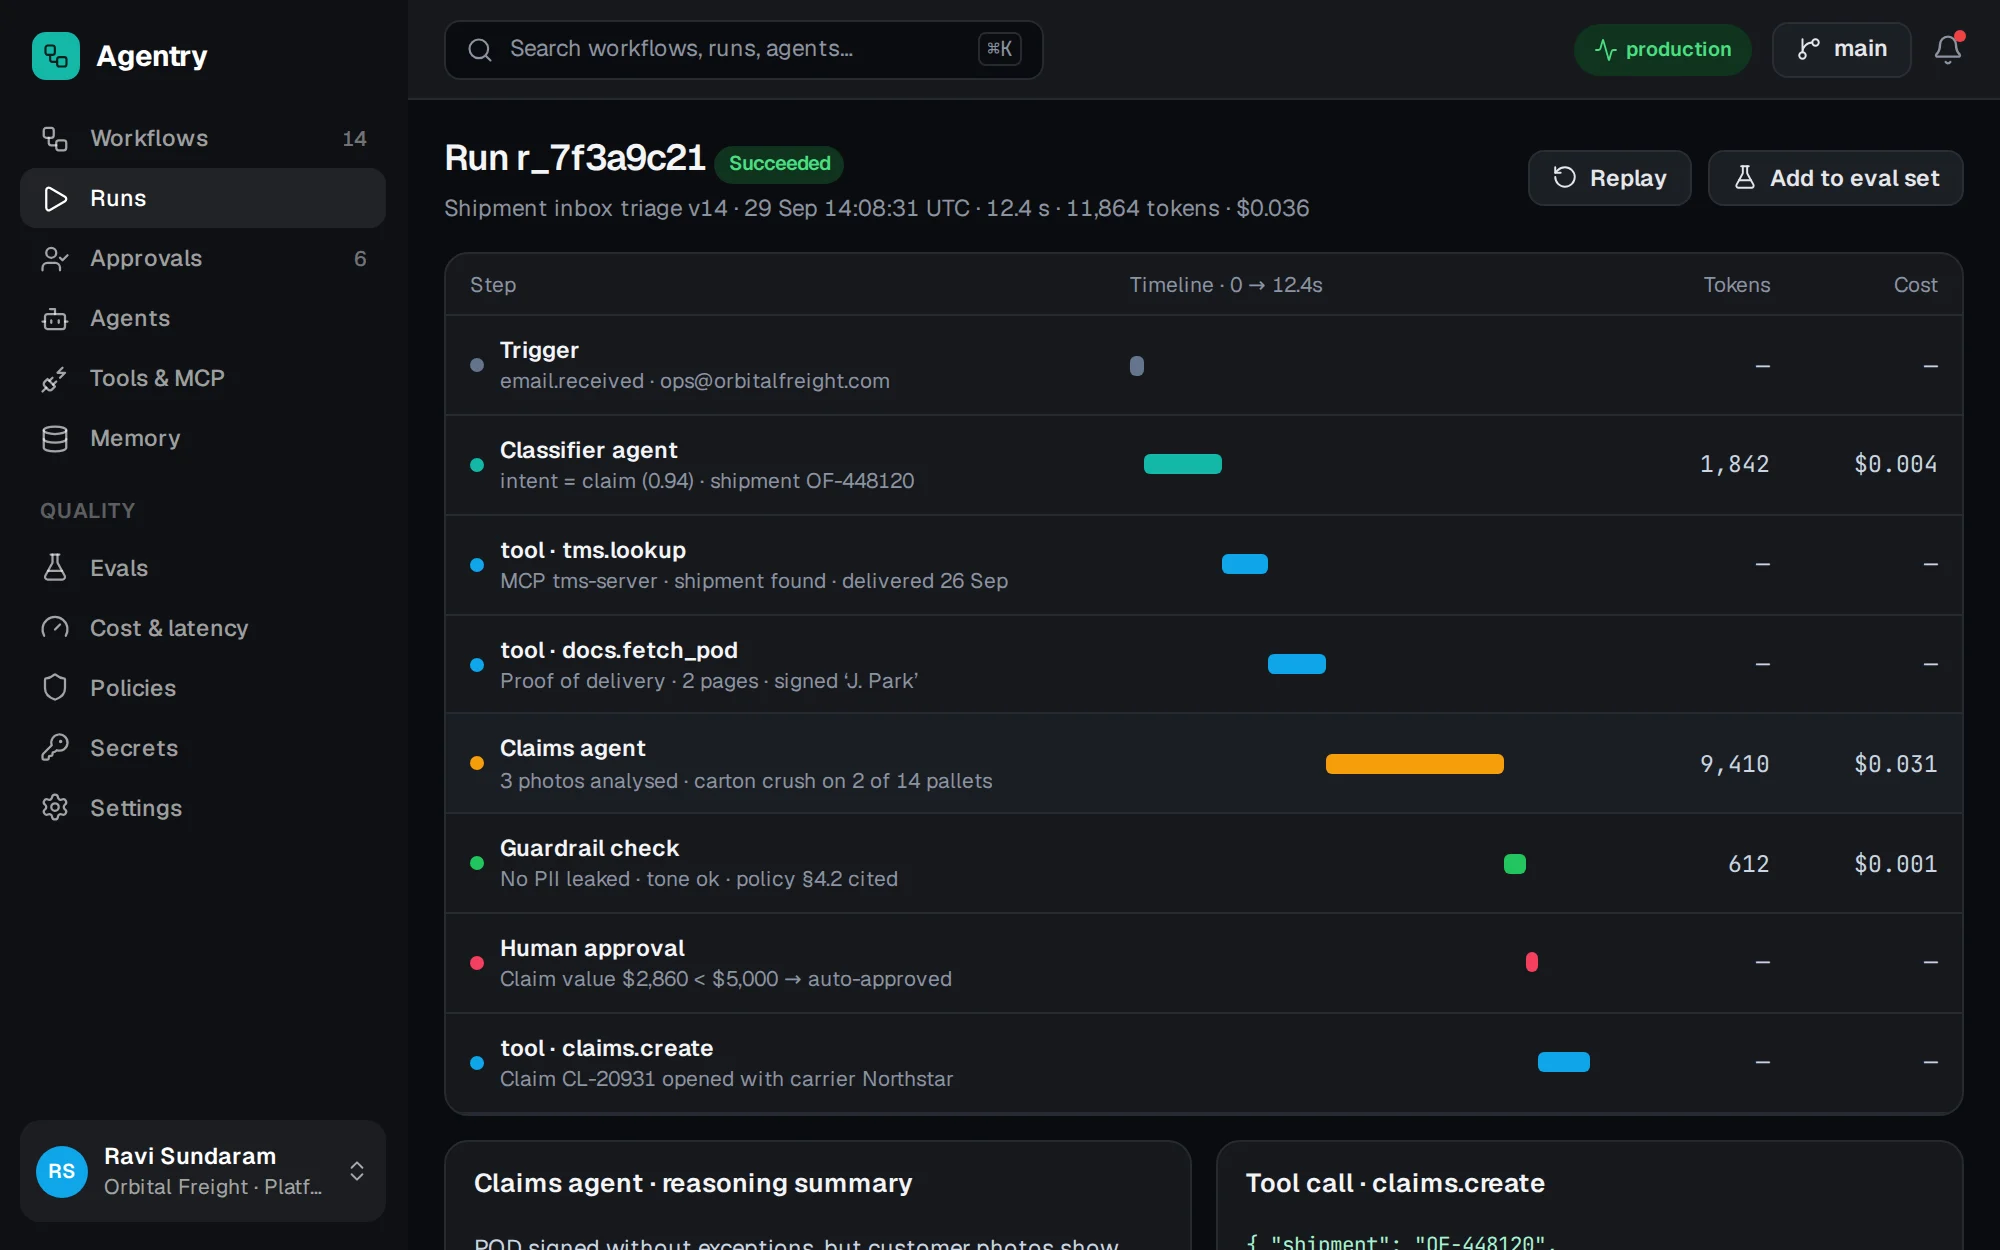
Task: Select the Classifier agent step
Action: tap(1203, 465)
